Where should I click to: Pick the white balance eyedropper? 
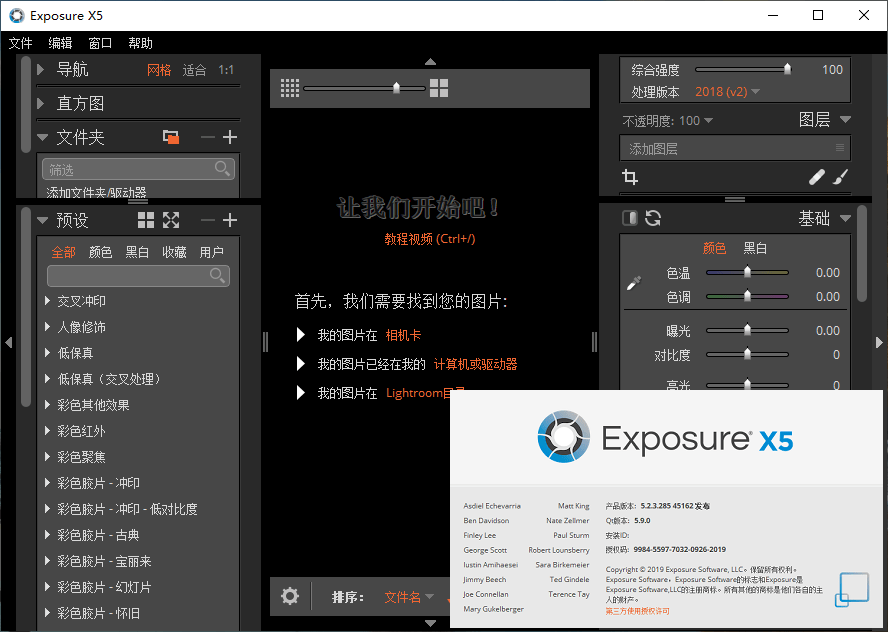(634, 283)
